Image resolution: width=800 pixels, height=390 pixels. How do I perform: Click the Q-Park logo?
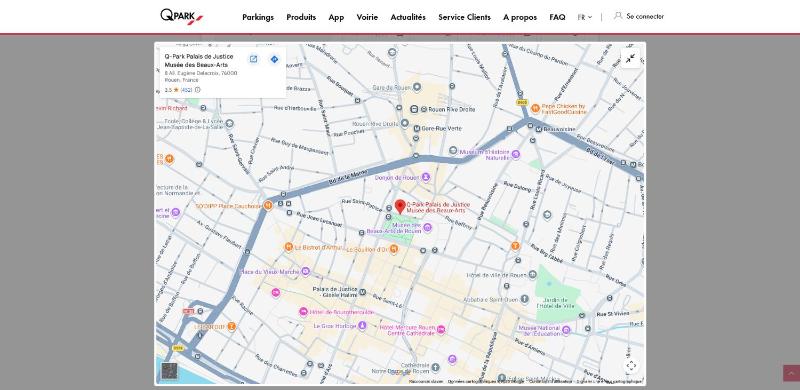click(x=181, y=16)
